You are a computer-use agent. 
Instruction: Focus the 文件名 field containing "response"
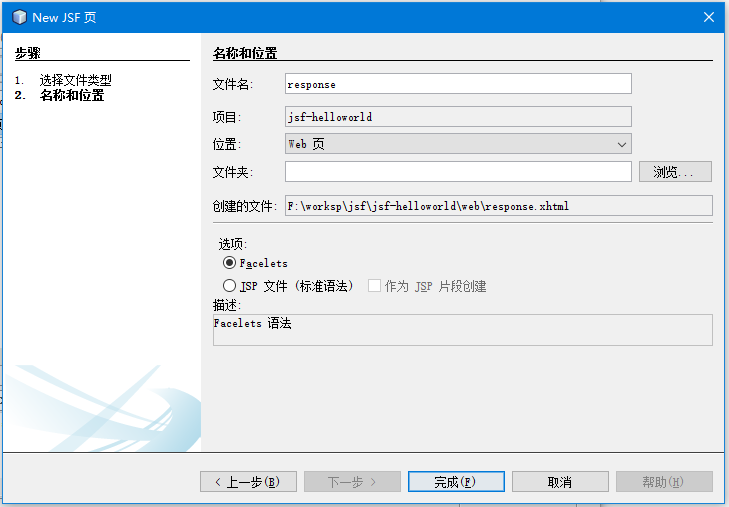458,84
